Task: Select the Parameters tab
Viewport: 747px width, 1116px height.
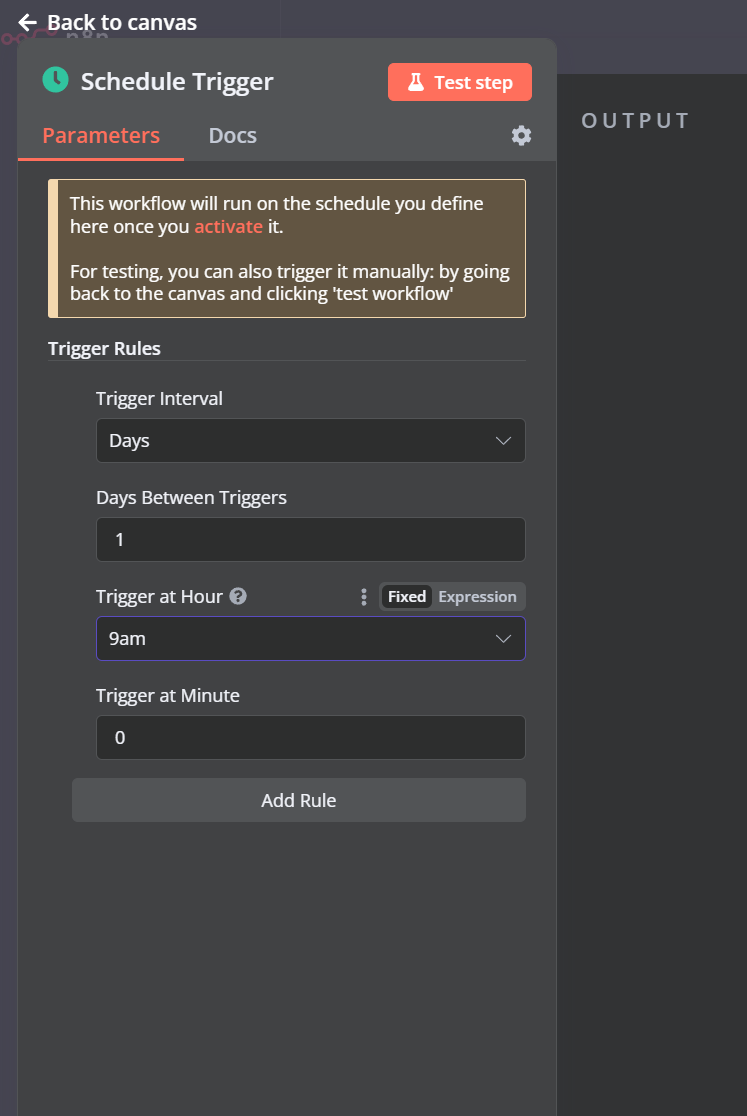Action: (x=101, y=136)
